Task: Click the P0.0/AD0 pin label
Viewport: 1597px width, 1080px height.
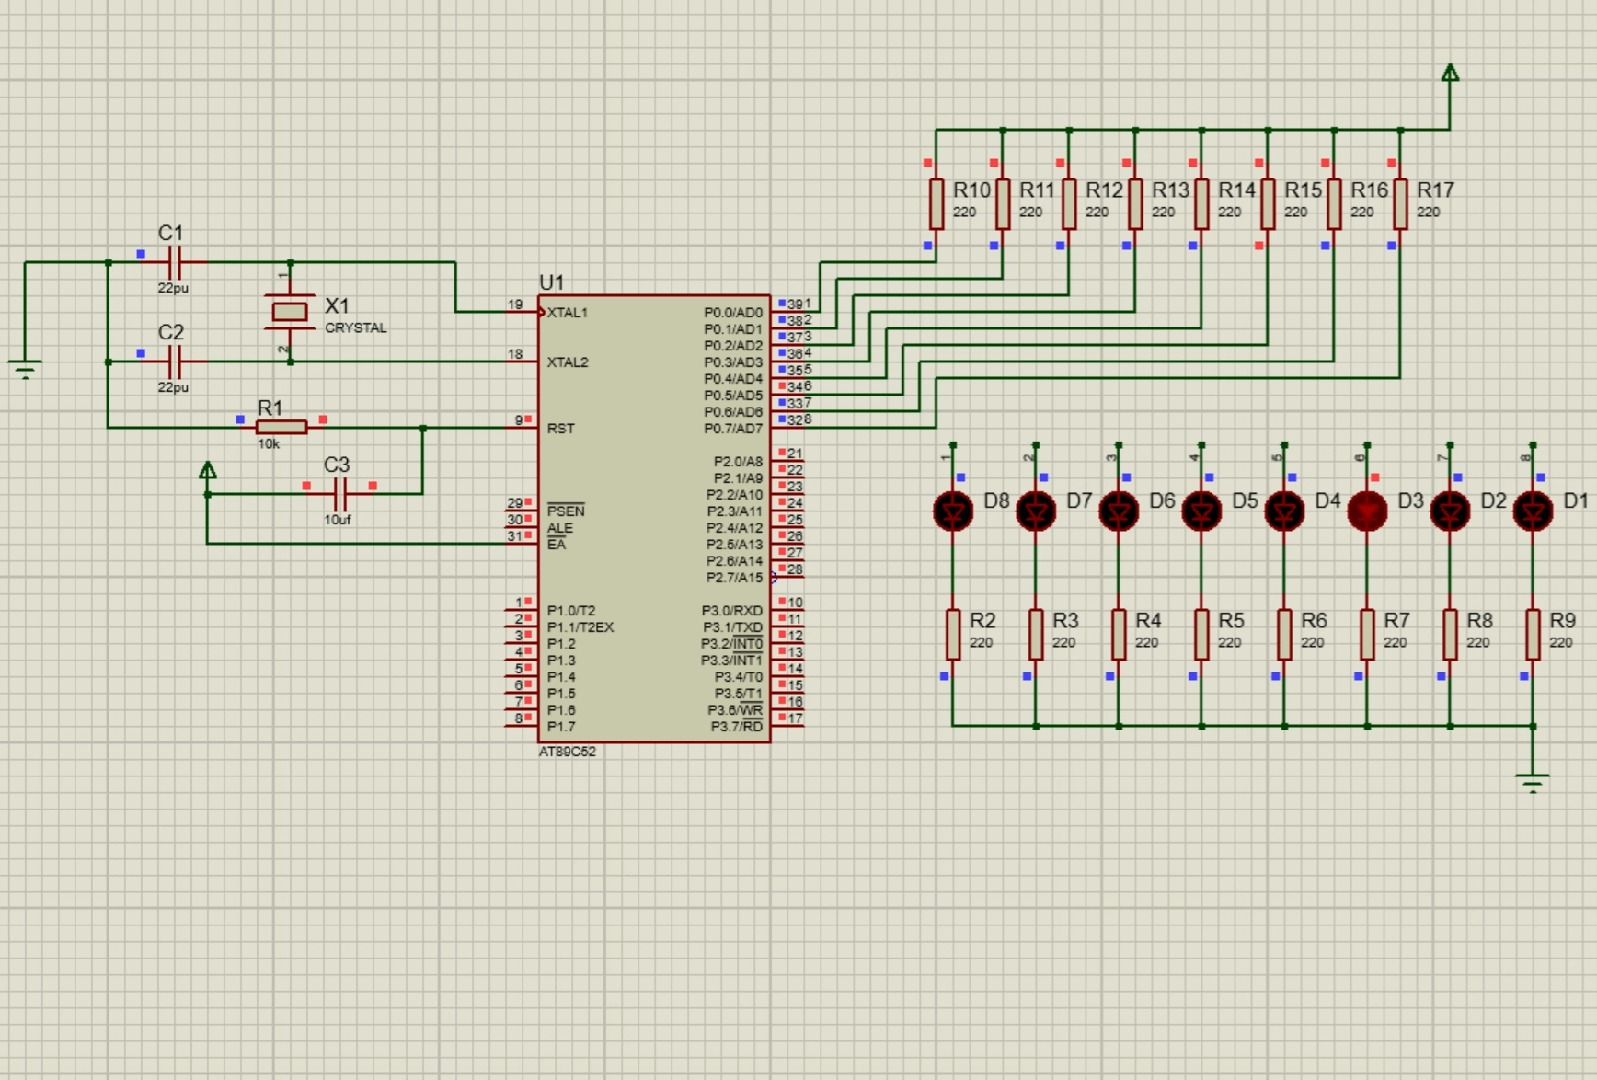Action: pyautogui.click(x=733, y=313)
